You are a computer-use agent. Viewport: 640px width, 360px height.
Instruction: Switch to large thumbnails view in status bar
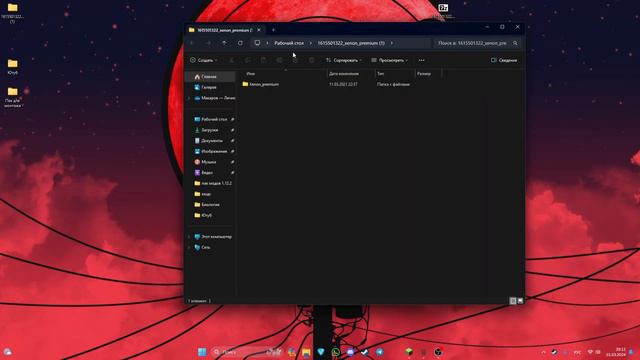[x=520, y=301]
